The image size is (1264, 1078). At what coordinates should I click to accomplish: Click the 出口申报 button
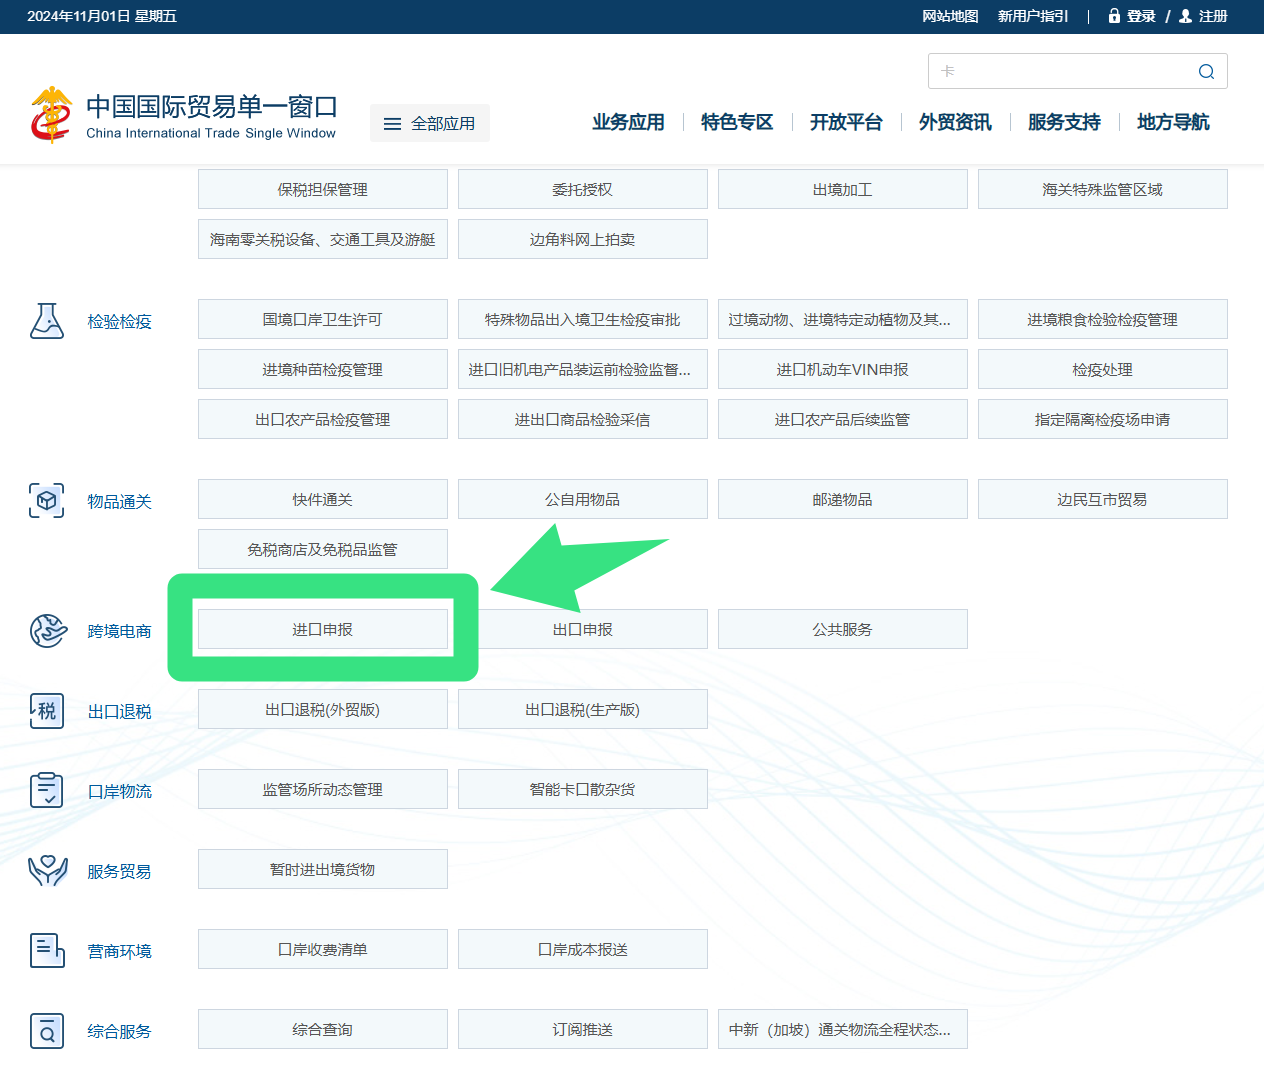(582, 629)
